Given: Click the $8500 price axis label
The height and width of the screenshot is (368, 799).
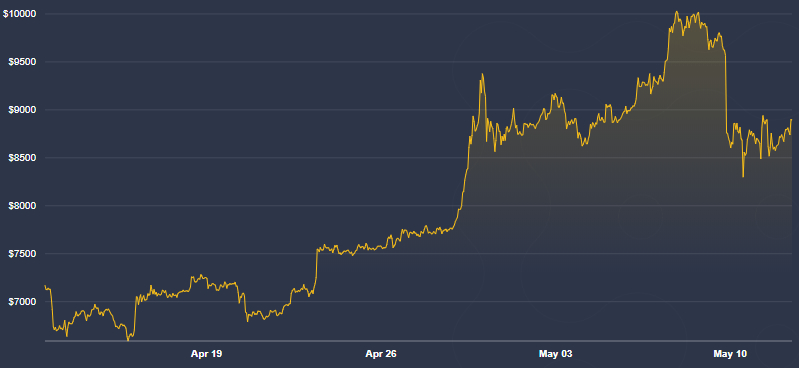Looking at the screenshot, I should (21, 157).
